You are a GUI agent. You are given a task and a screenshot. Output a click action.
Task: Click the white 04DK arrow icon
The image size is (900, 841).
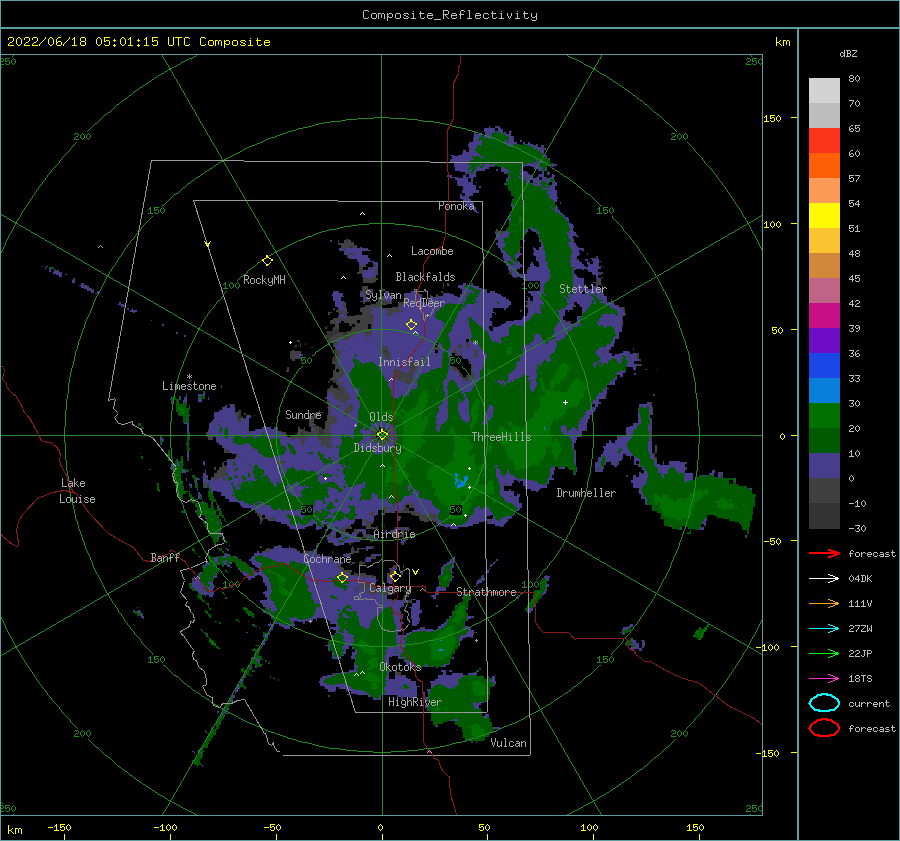click(824, 578)
